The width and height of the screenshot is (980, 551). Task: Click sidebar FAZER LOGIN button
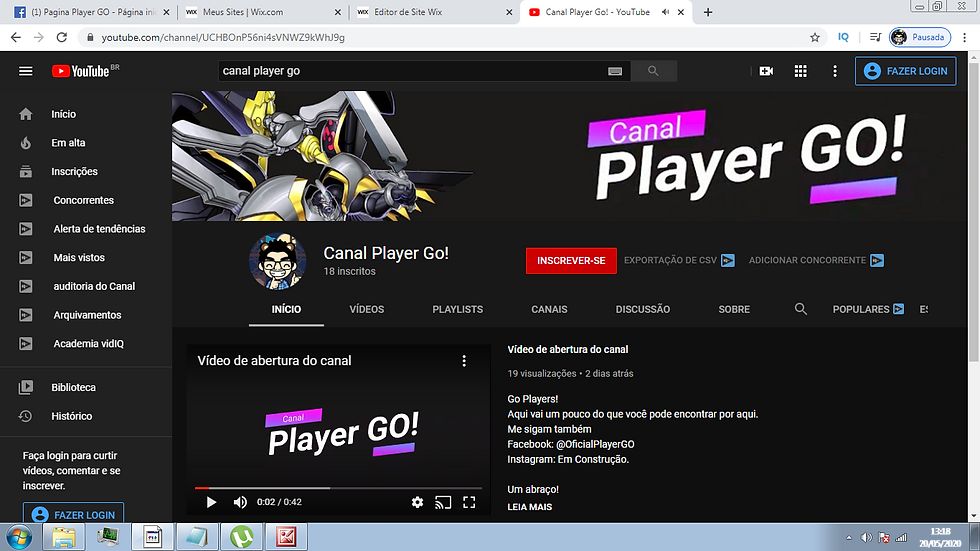click(x=73, y=514)
